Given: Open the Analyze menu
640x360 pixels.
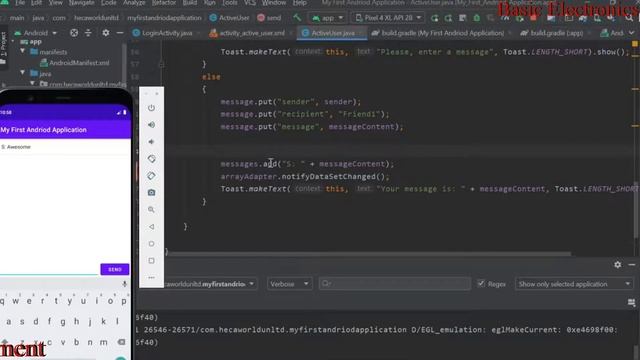Looking at the screenshot, I should point(134,3).
